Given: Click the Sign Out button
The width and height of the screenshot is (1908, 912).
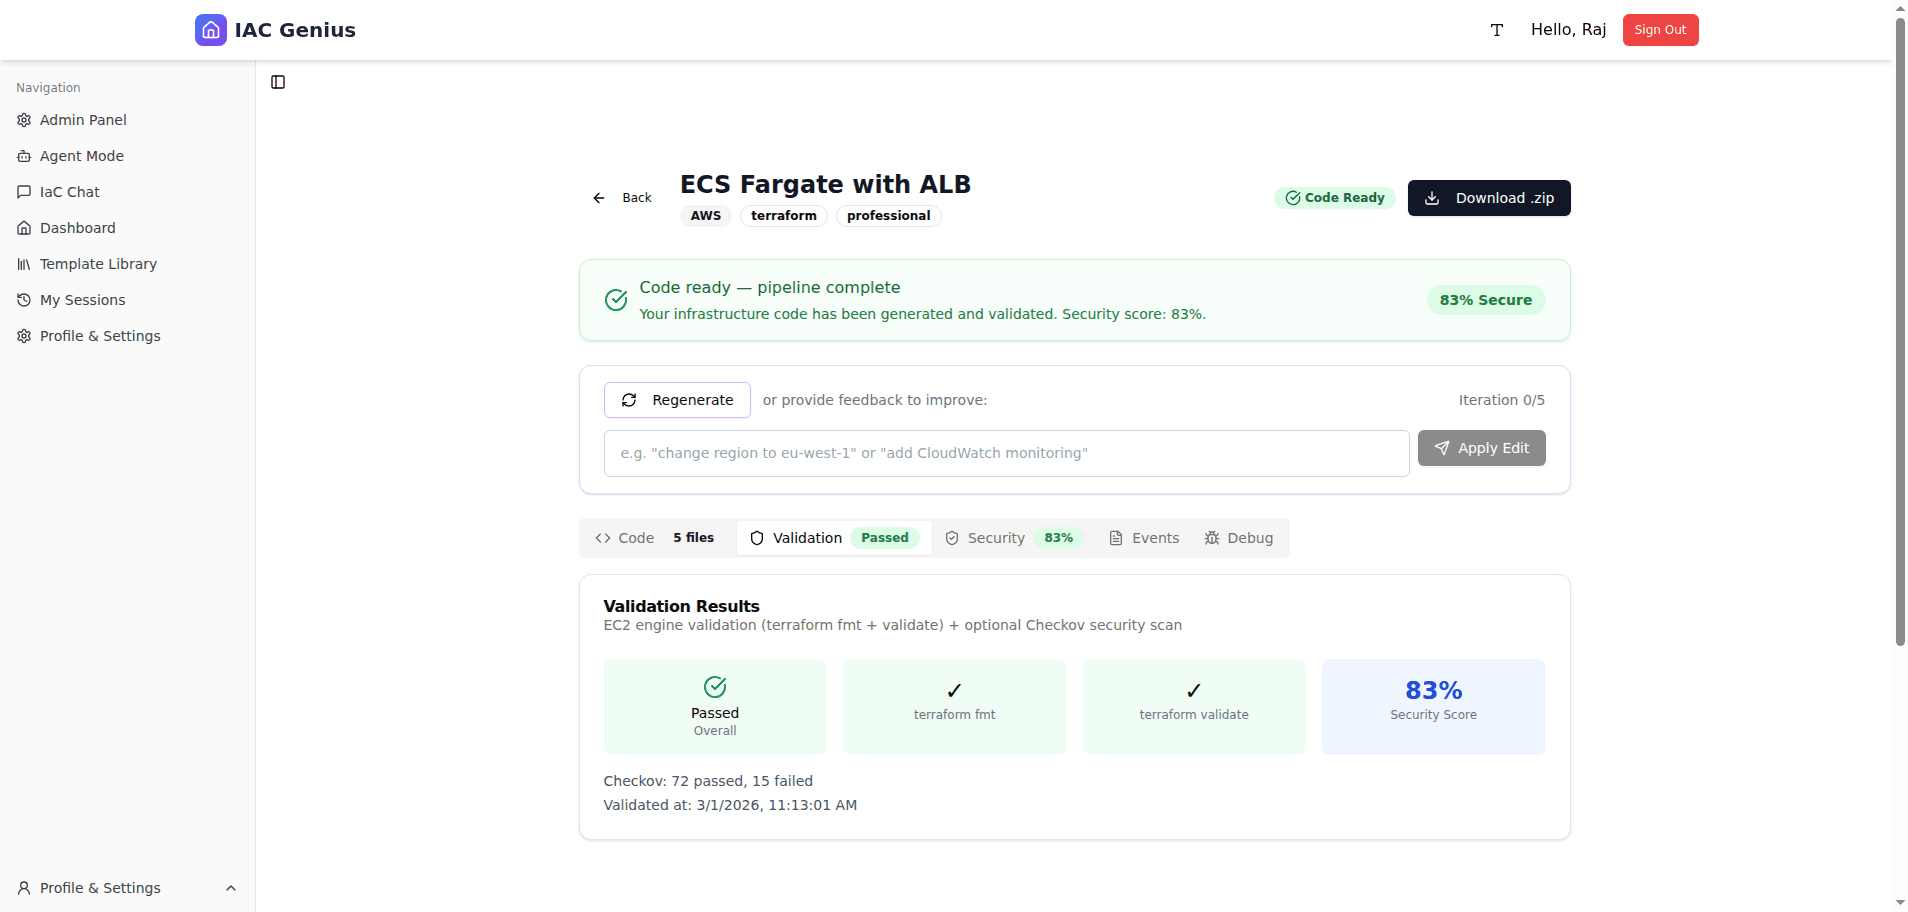Looking at the screenshot, I should pyautogui.click(x=1660, y=30).
